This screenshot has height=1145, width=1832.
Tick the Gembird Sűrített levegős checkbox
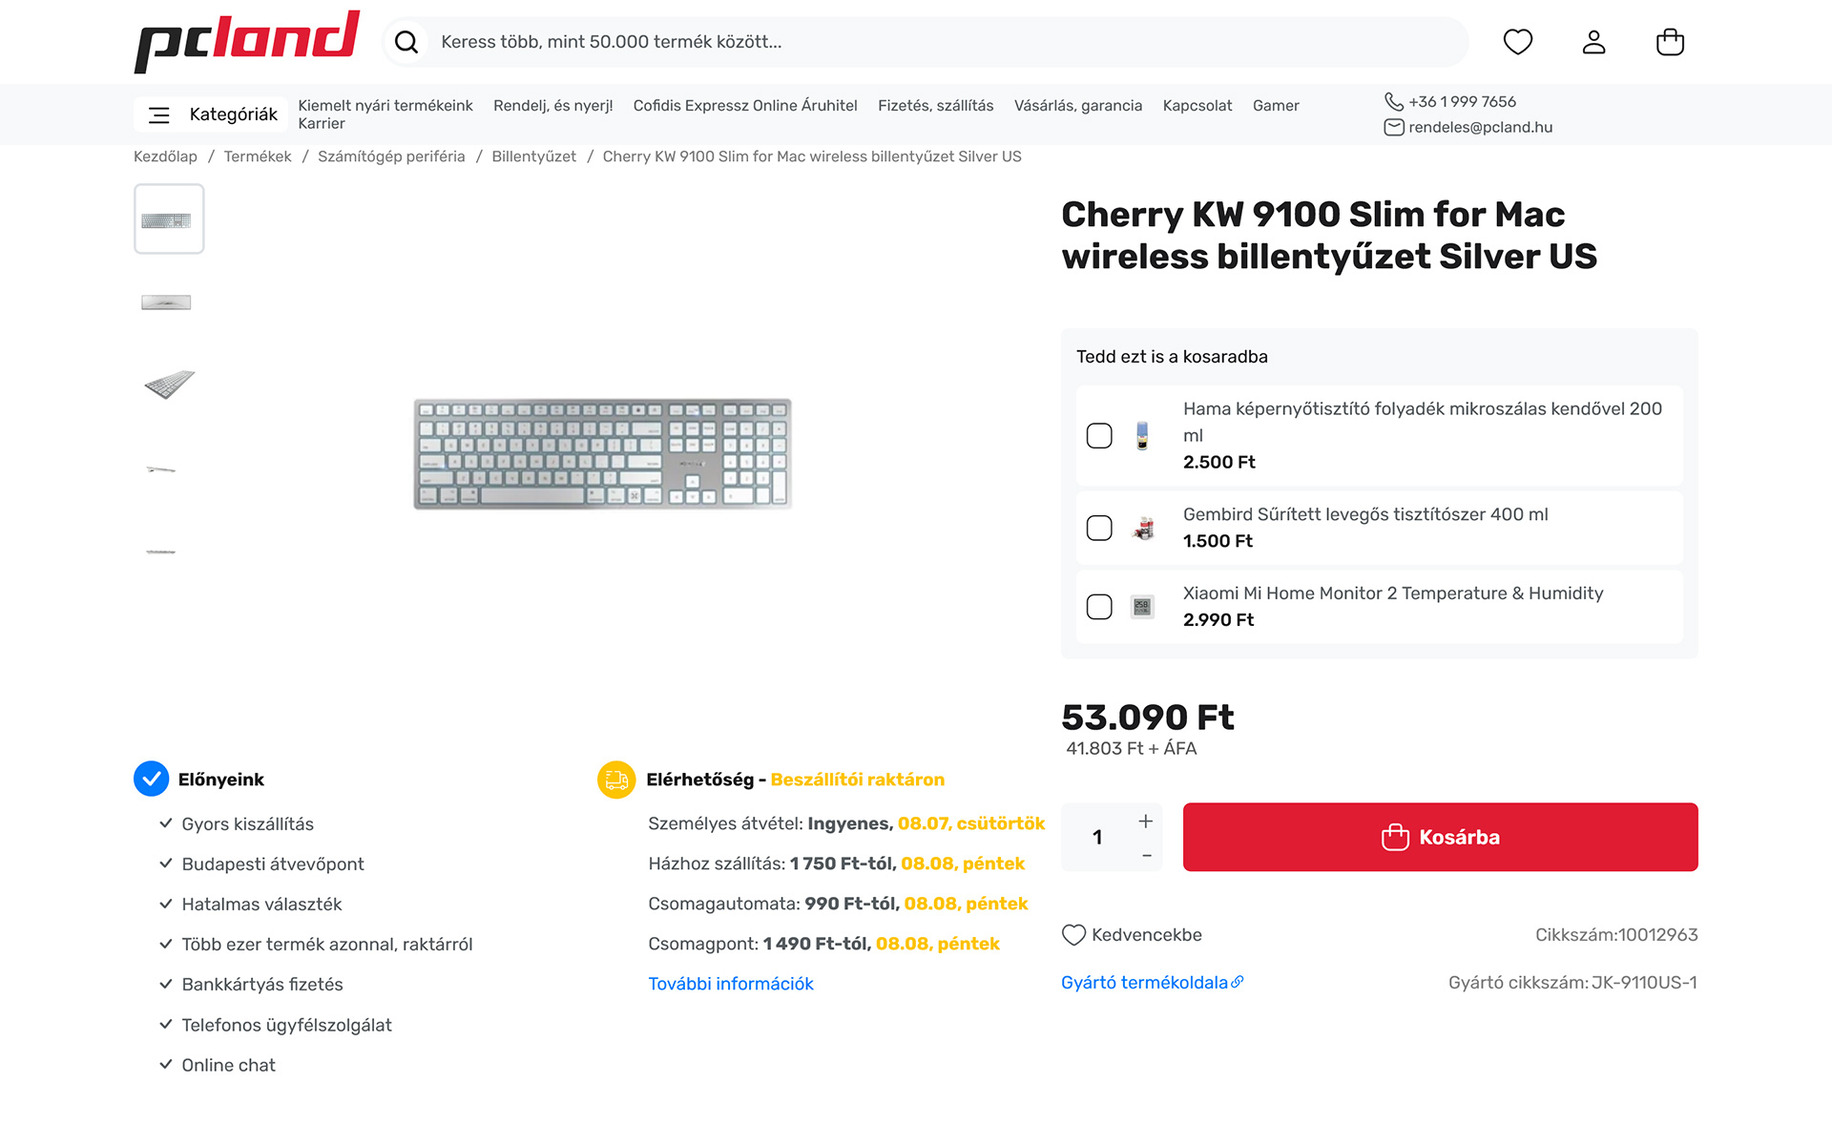point(1099,528)
